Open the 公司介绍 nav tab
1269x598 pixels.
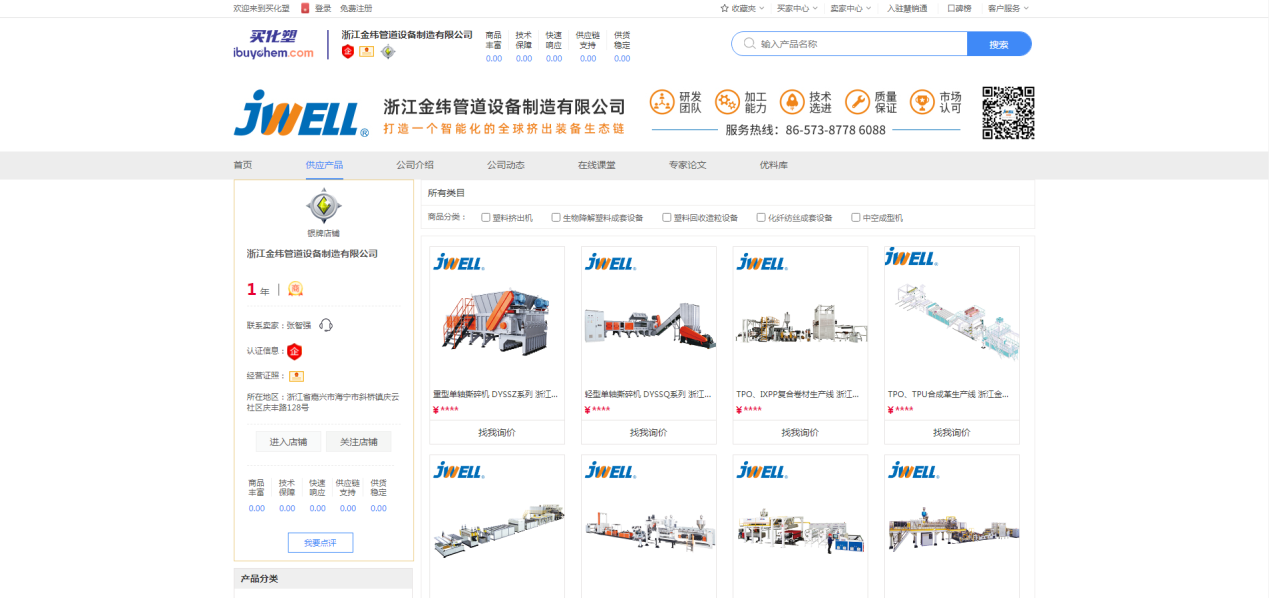point(415,165)
